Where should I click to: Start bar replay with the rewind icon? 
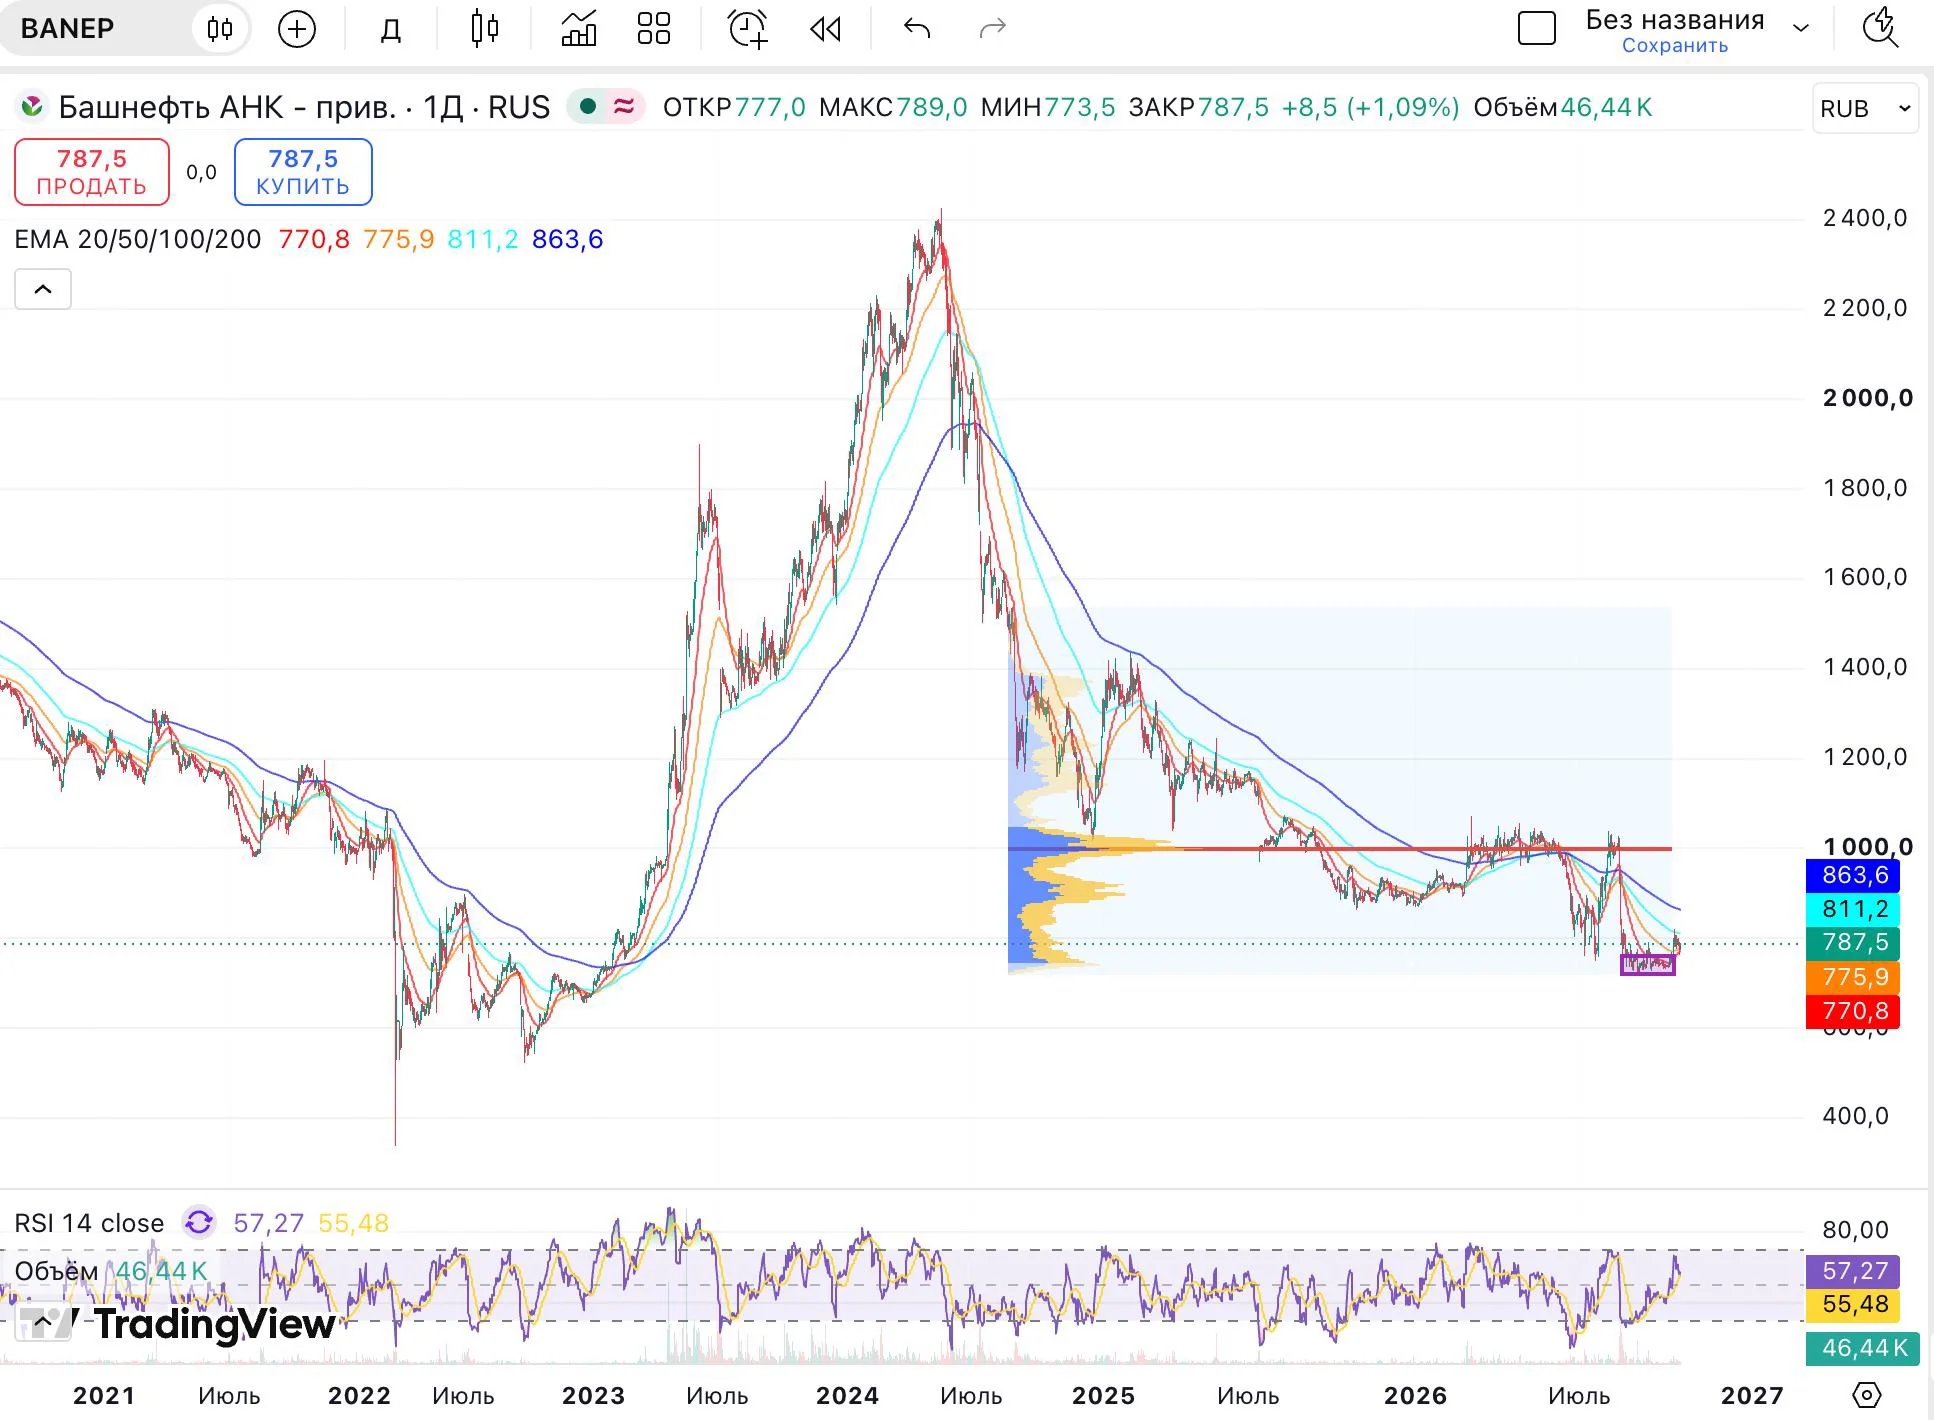825,29
